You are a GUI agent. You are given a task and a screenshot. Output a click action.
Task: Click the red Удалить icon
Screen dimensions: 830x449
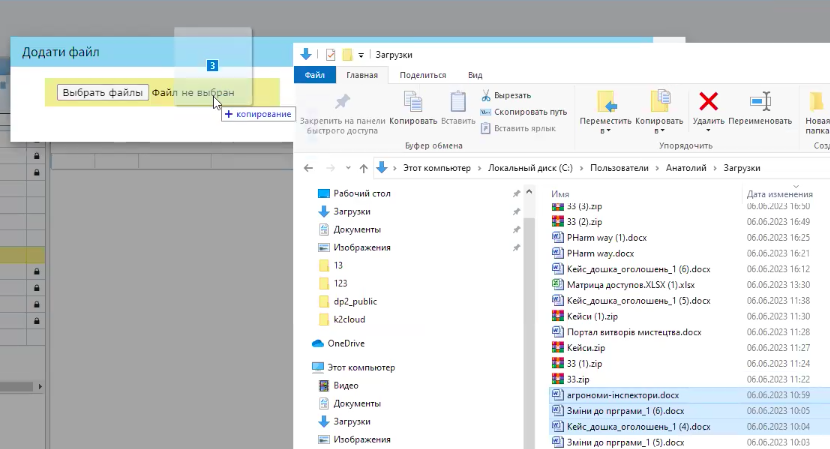coord(708,101)
